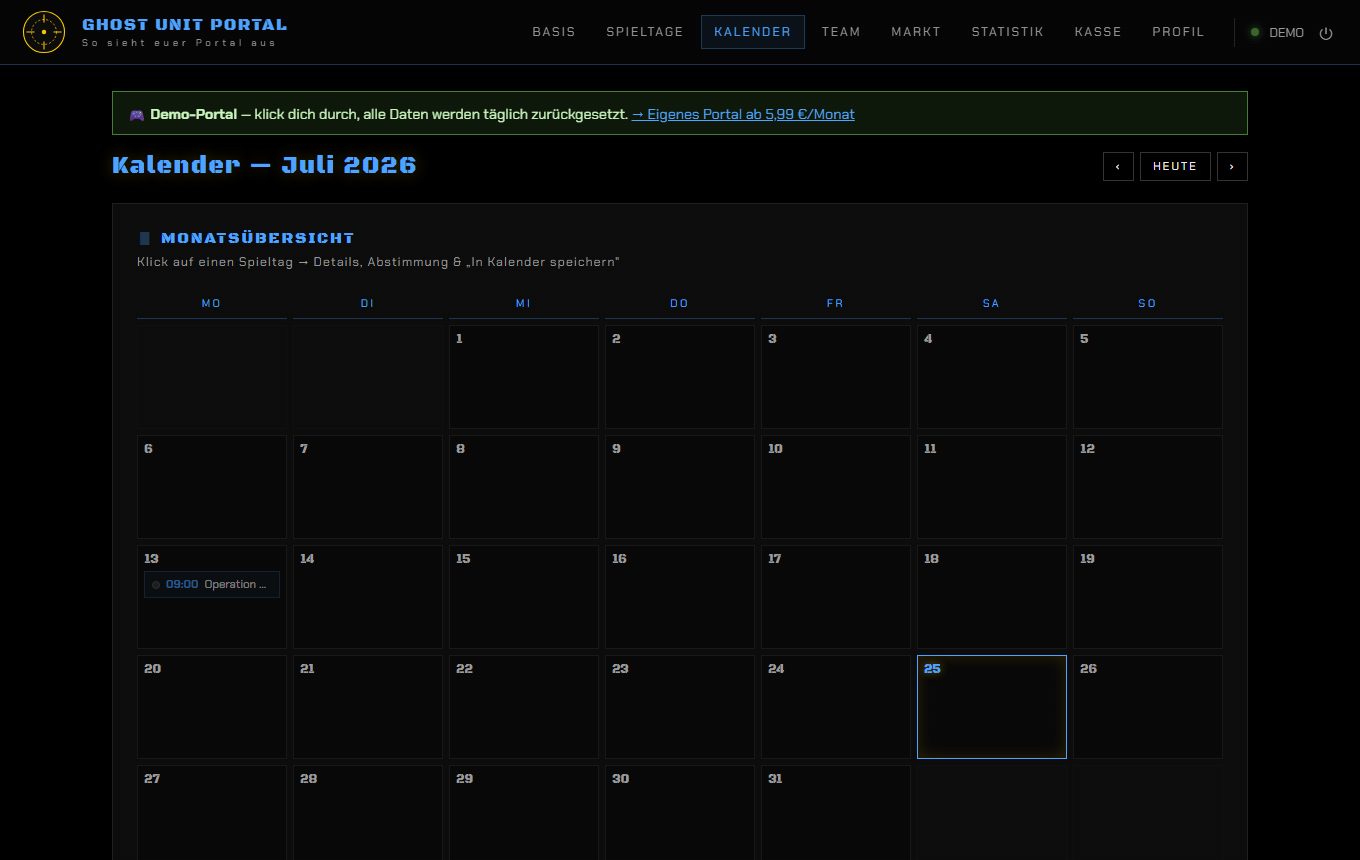1360x860 pixels.
Task: Select calendar day 24
Action: click(836, 707)
